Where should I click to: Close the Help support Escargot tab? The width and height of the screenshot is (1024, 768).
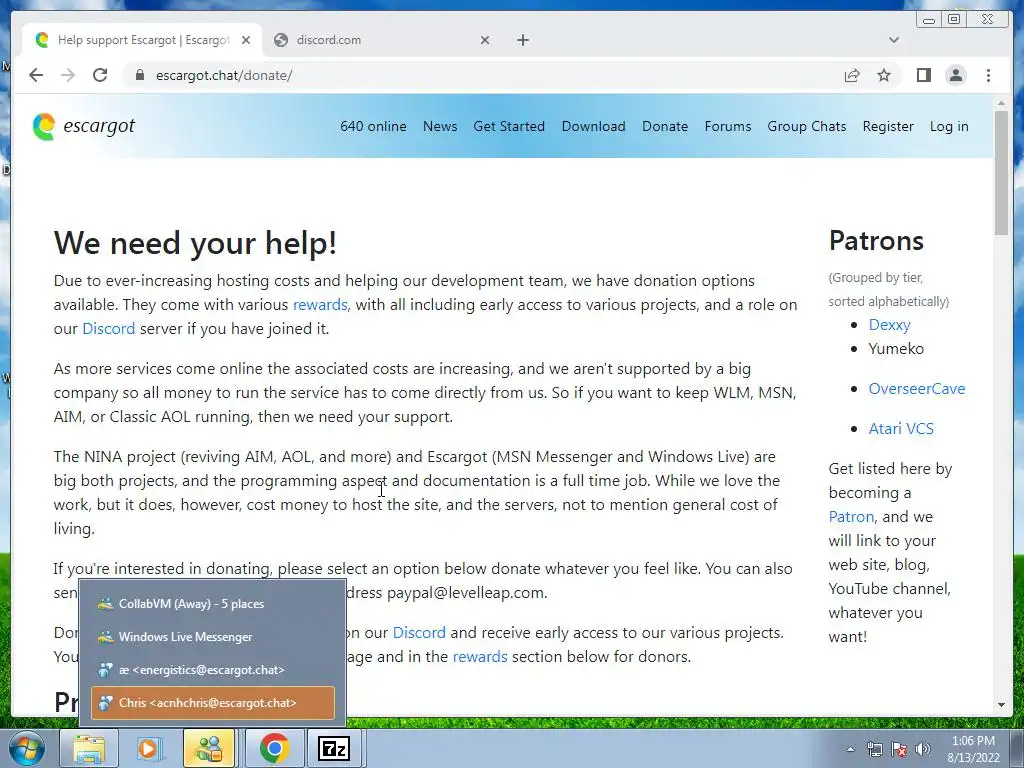[246, 40]
